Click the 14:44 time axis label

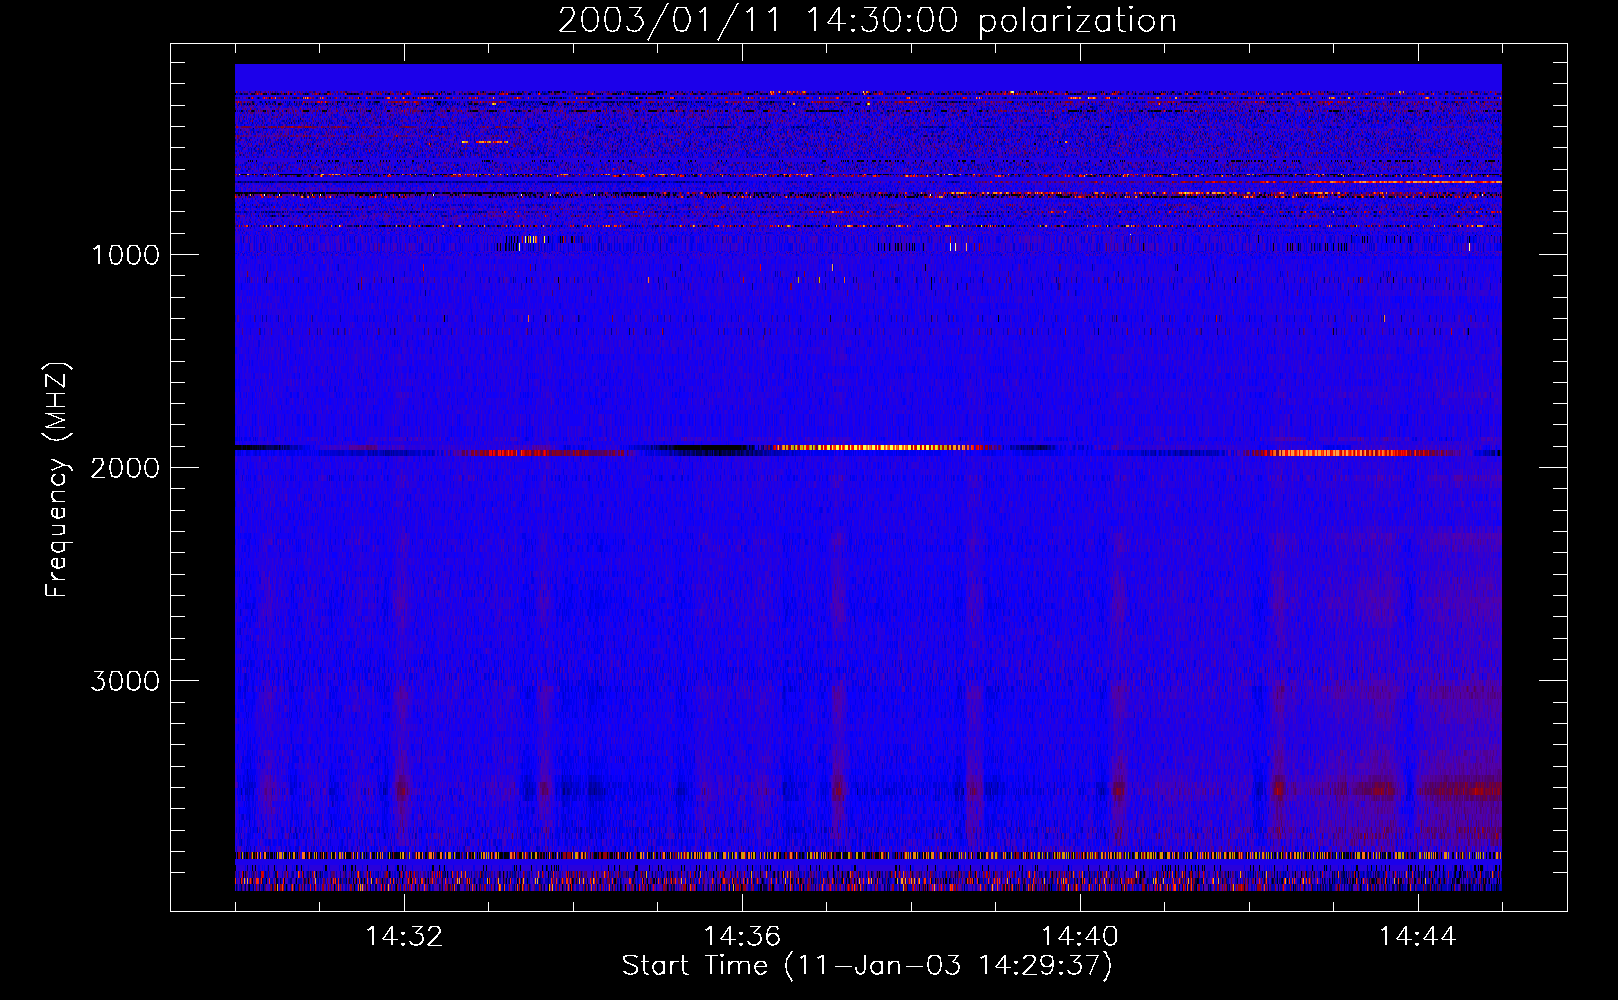1418,937
